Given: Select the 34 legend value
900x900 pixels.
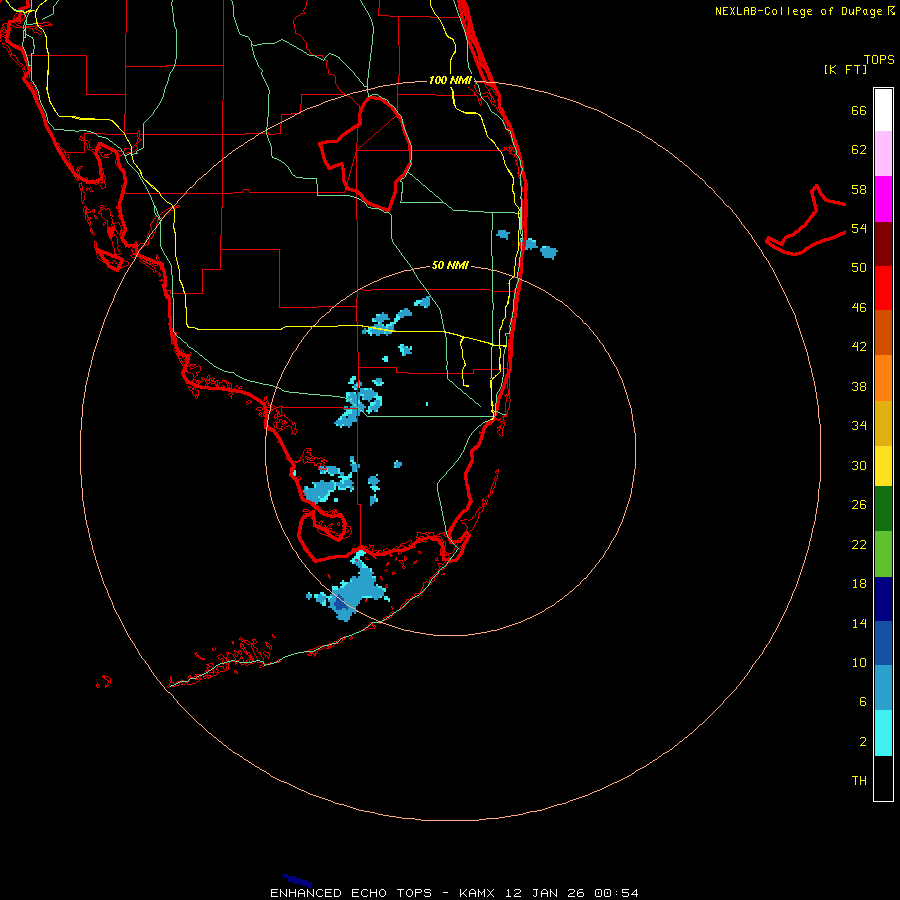Looking at the screenshot, I should point(859,425).
